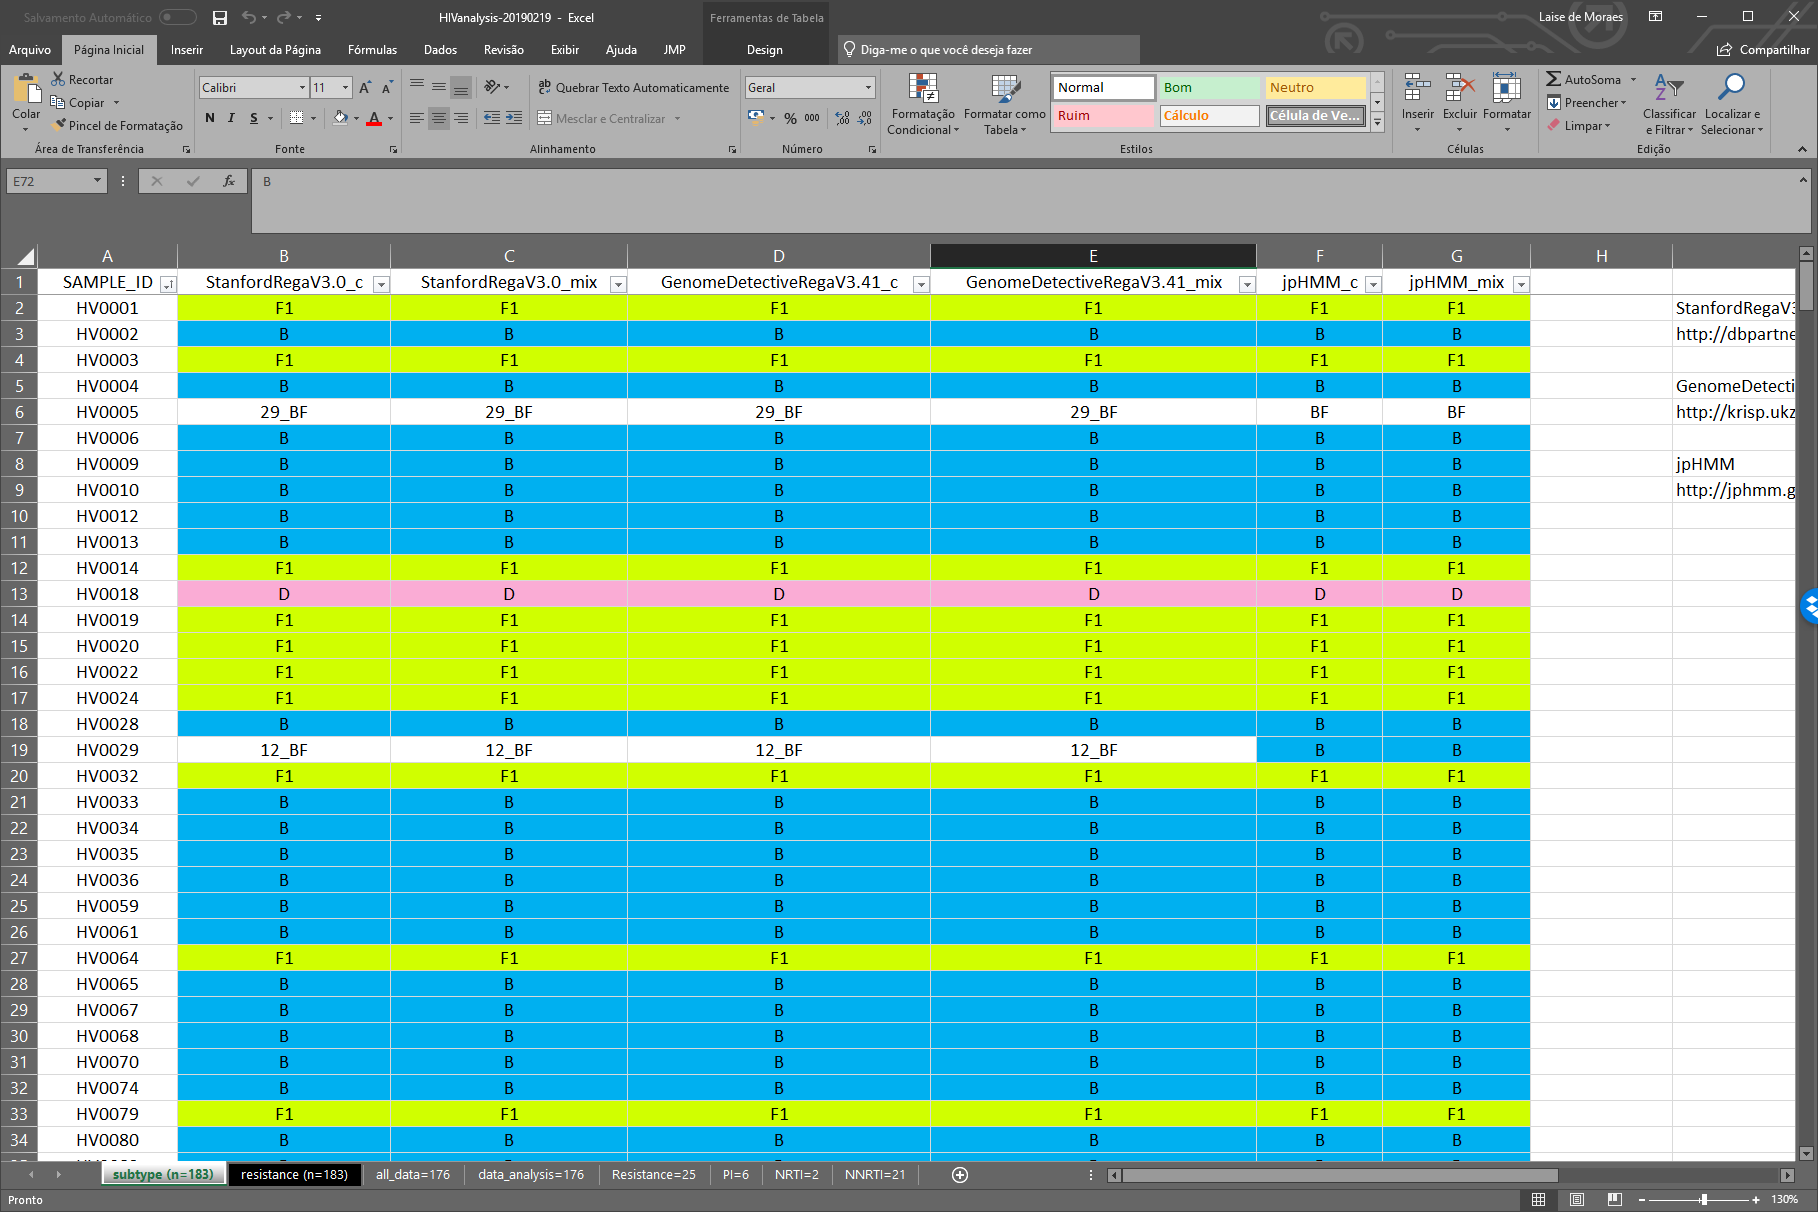Image resolution: width=1818 pixels, height=1212 pixels.
Task: Click the horizontal scrollbar at the sheet bottom
Action: coord(1339,1175)
